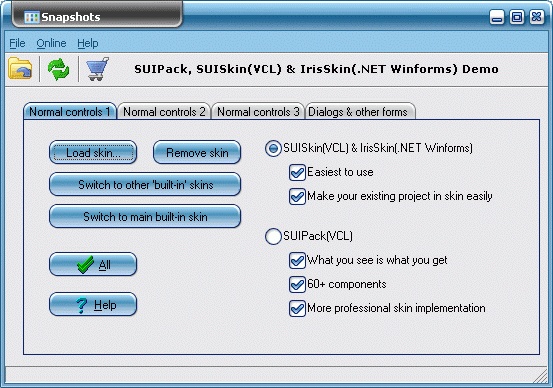Click the Snapshots title bar app icon
This screenshot has height=388, width=553.
point(31,17)
